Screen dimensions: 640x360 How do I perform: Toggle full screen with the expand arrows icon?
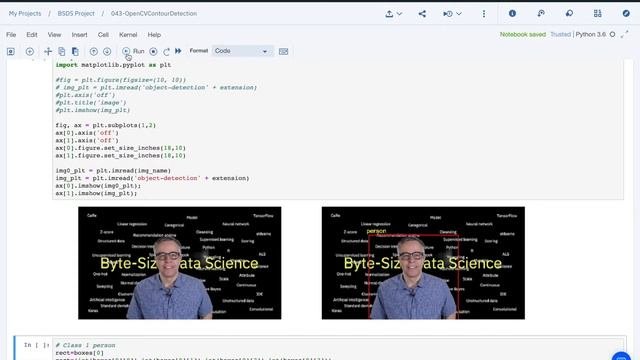(625, 35)
